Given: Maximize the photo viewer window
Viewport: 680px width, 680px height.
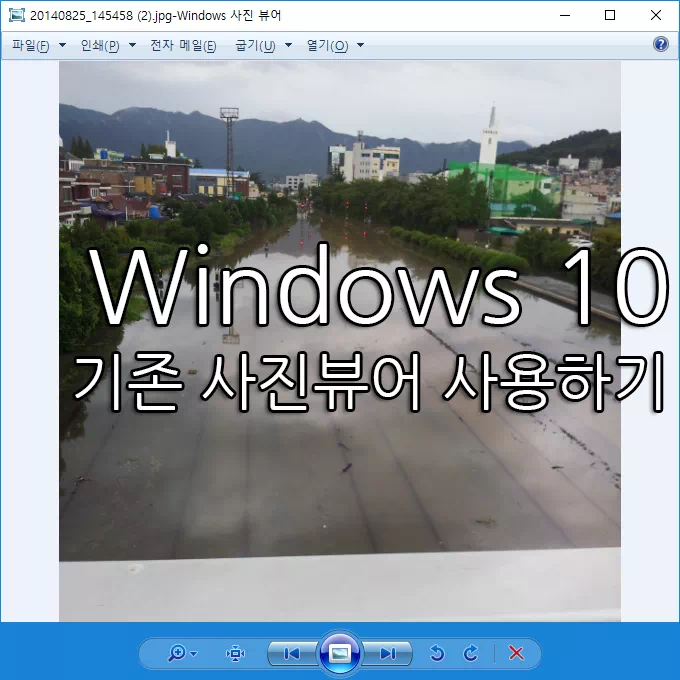Looking at the screenshot, I should pos(610,15).
